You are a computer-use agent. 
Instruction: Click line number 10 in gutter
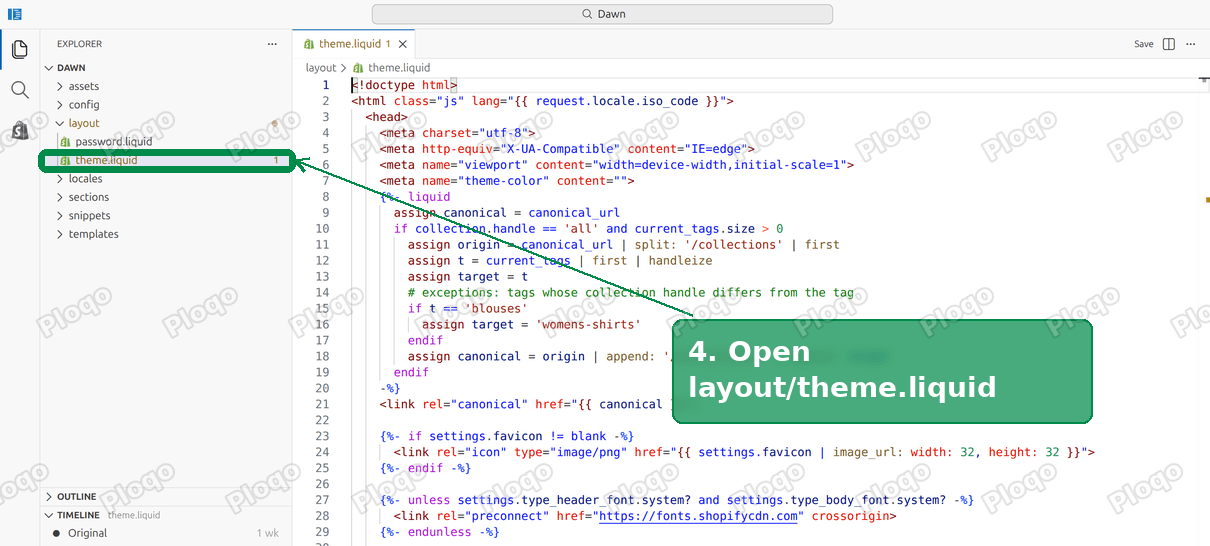(321, 228)
